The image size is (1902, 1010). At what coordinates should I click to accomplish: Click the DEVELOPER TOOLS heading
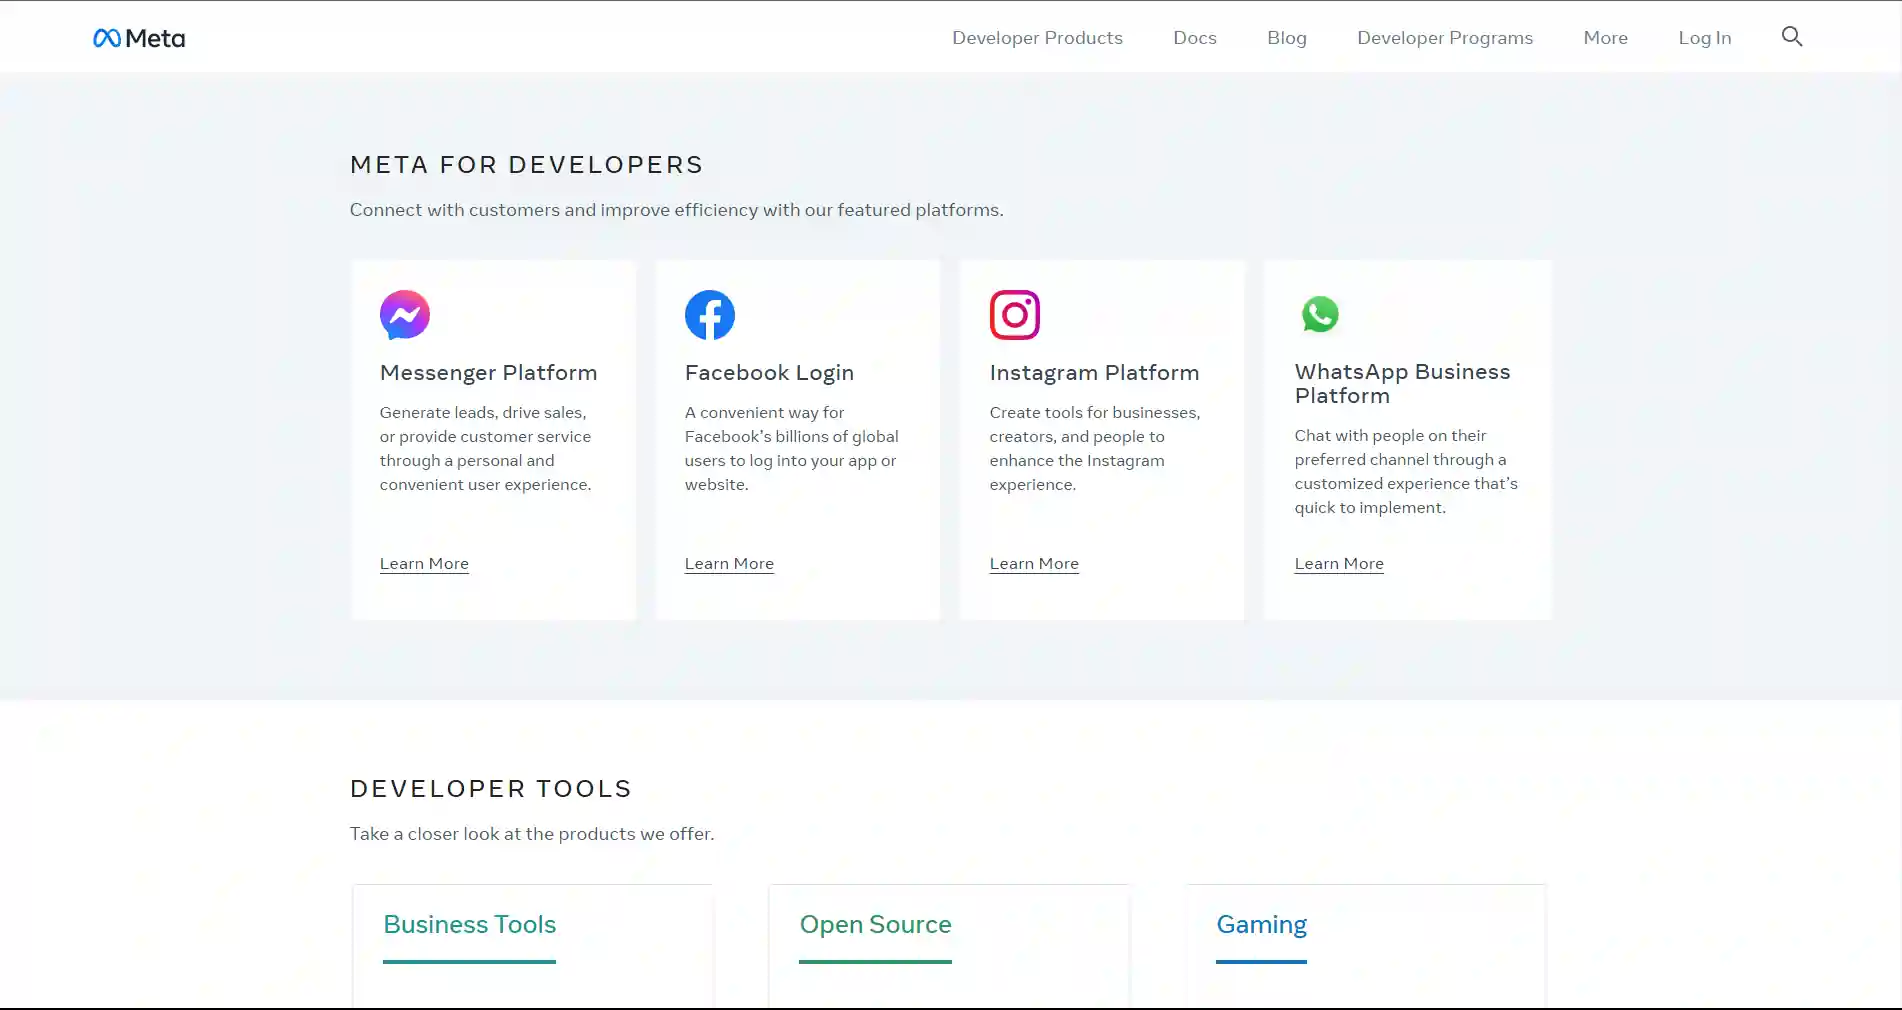(x=491, y=789)
